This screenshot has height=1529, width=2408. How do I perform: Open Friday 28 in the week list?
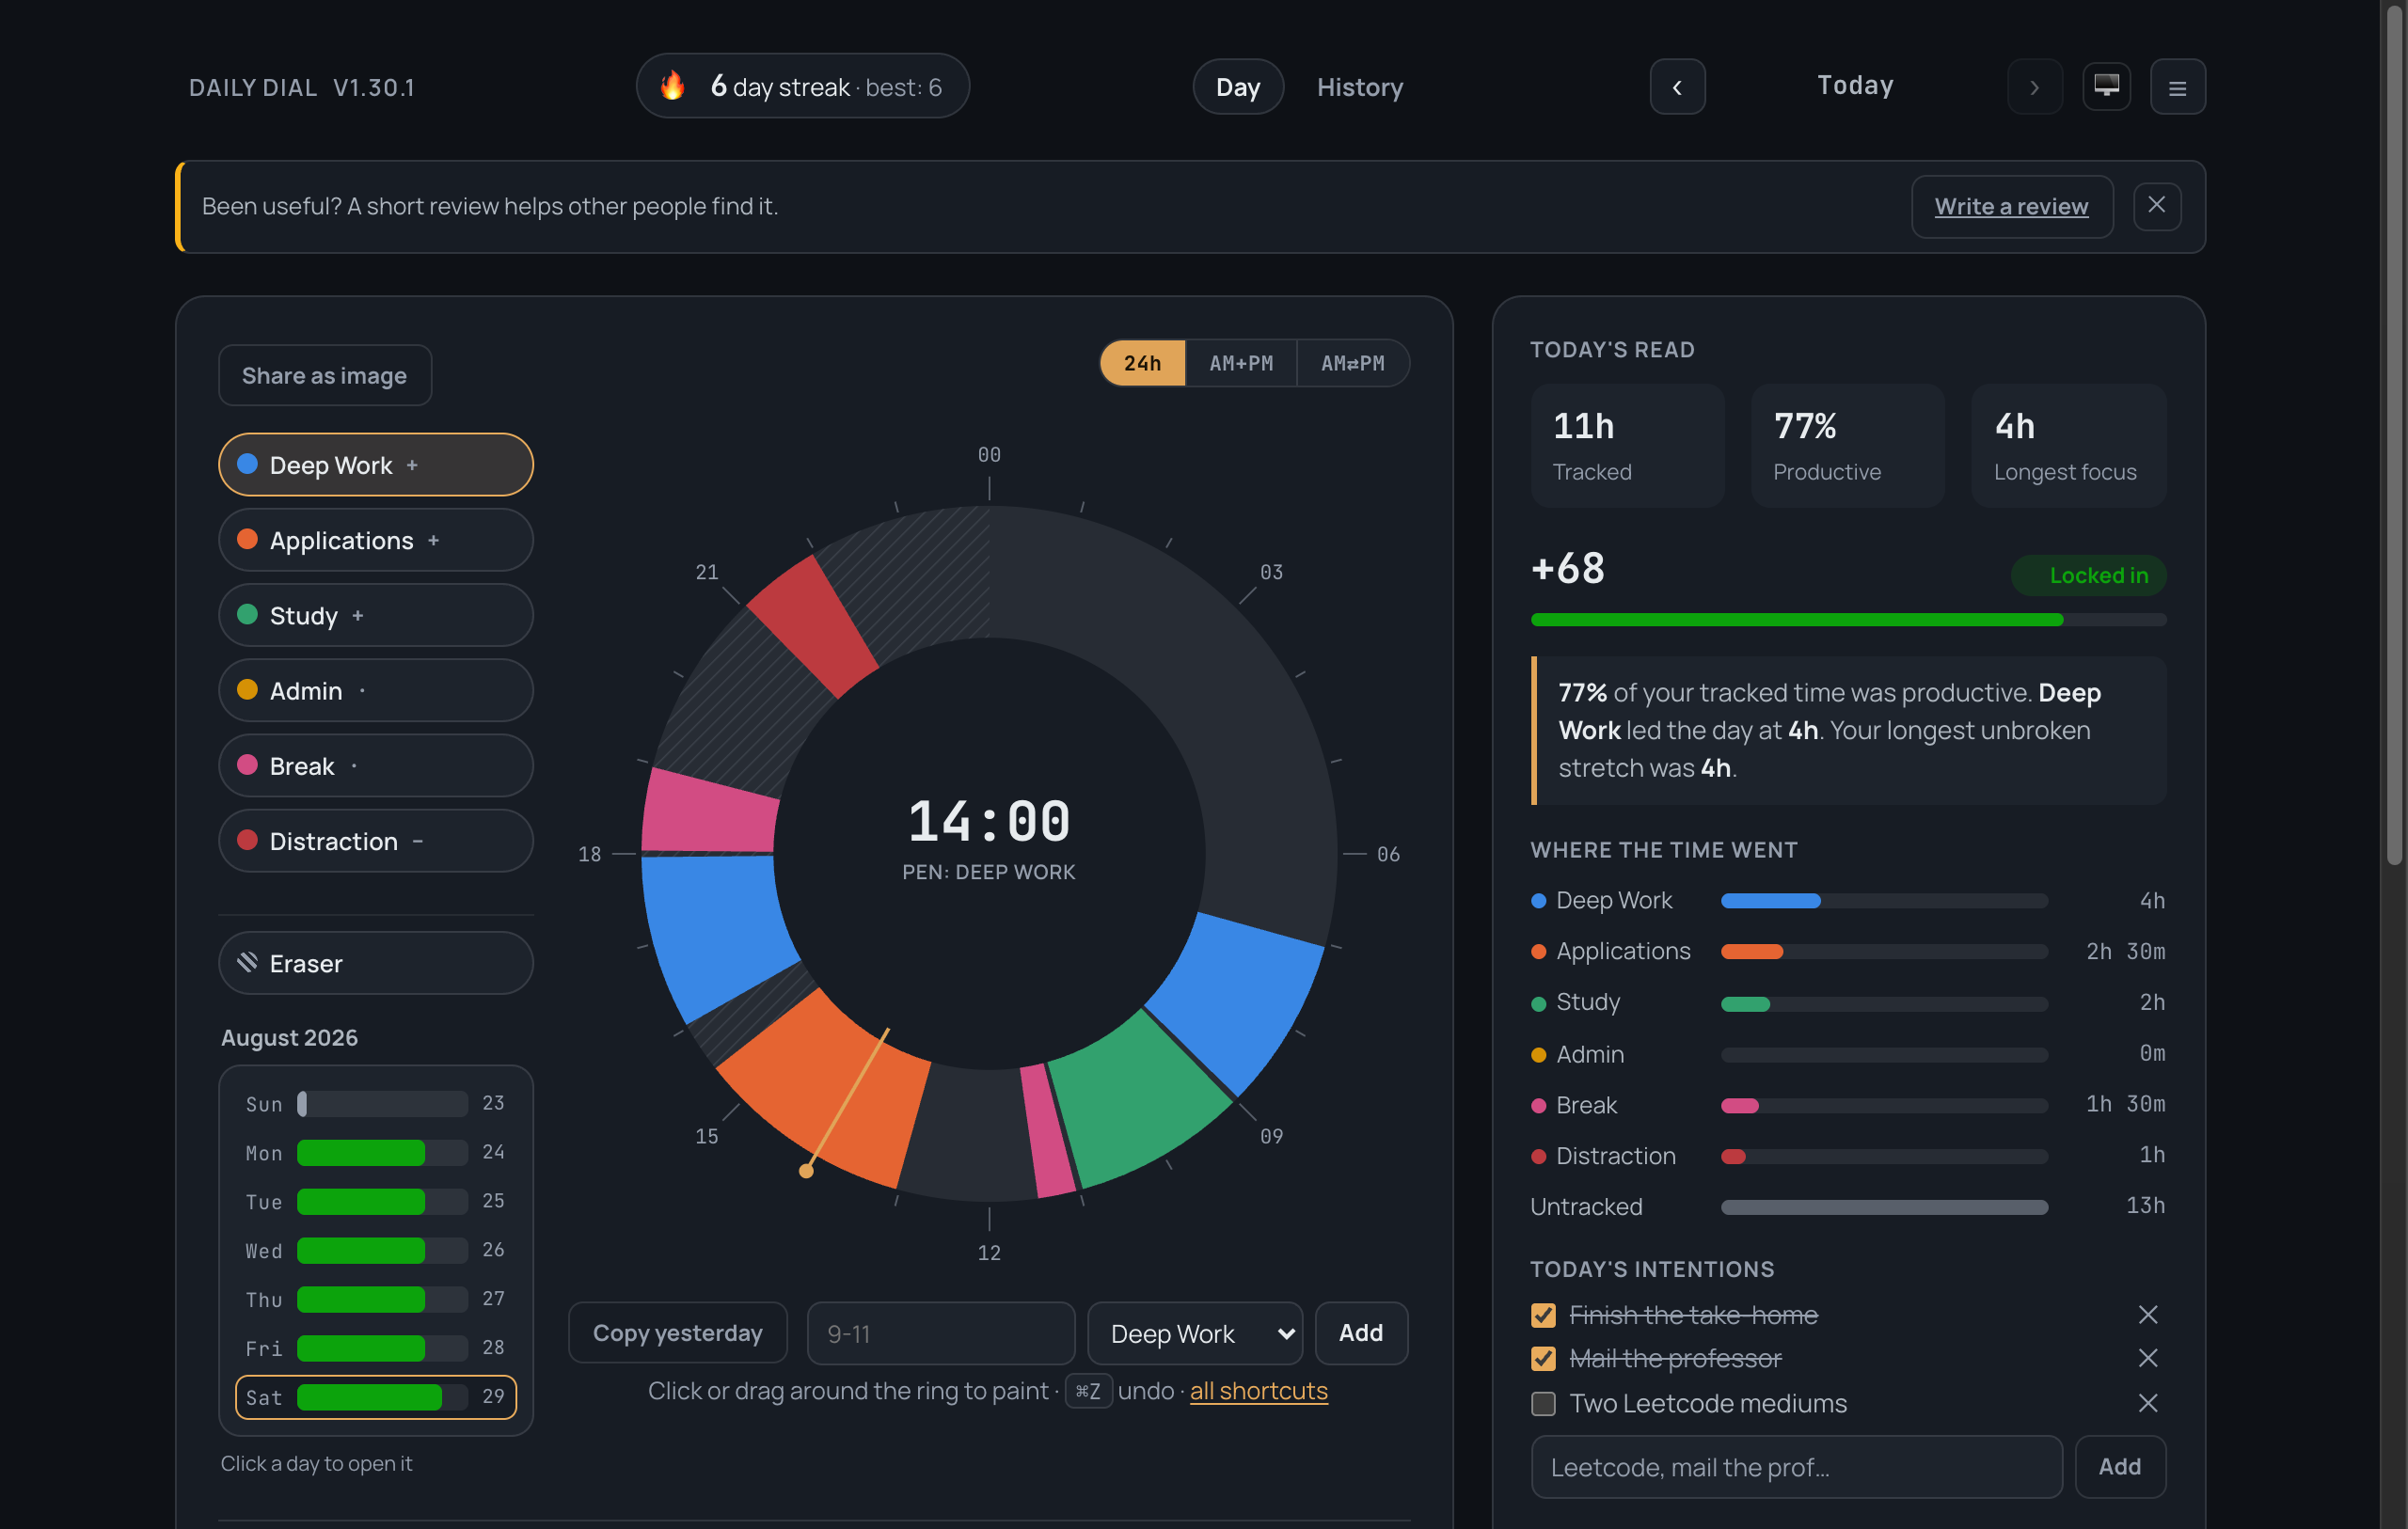tap(375, 1348)
